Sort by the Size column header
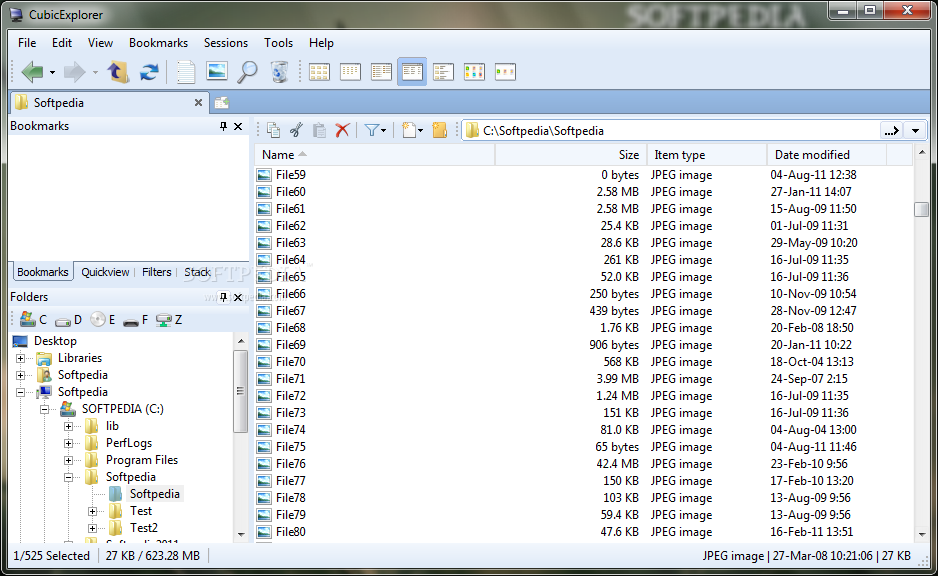The width and height of the screenshot is (938, 576). tap(571, 155)
